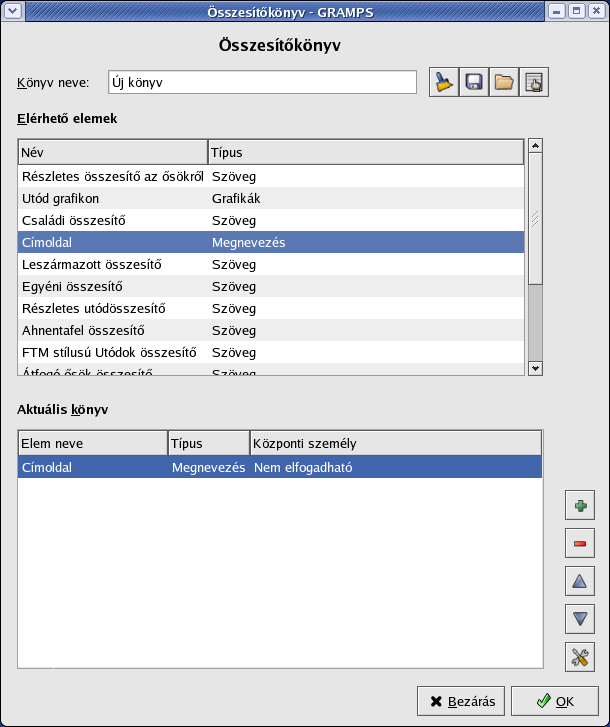610x727 pixels.
Task: Click the manage books icon
Action: point(534,83)
